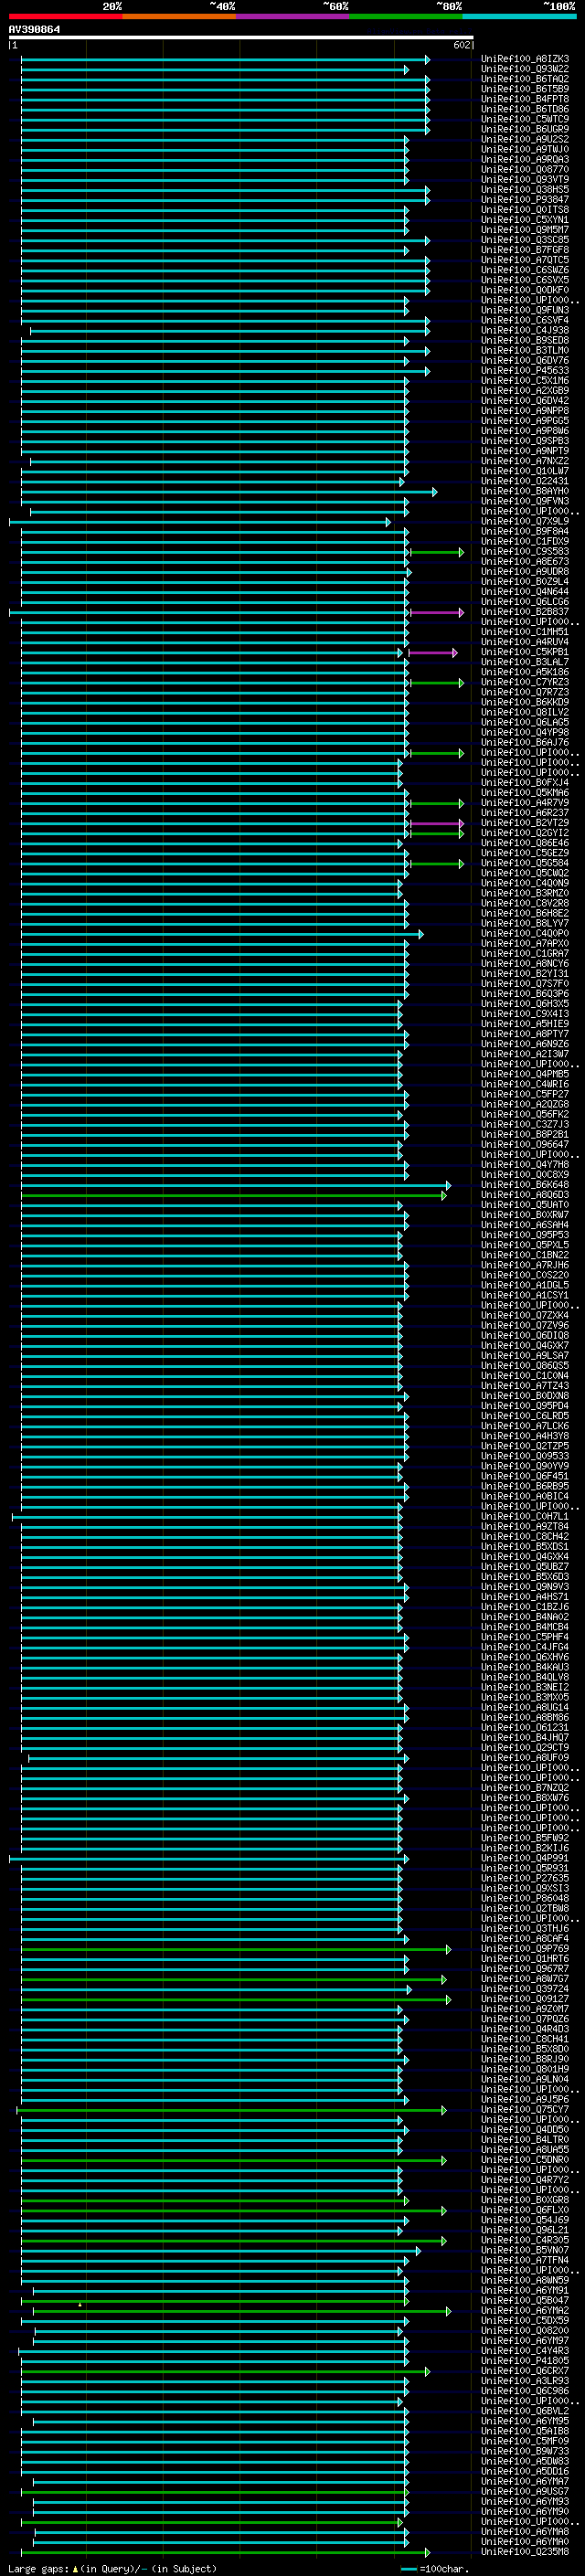Select the UniRef100_Q9P769 label
Viewport: 585px width, 2576px height.
[525, 1949]
